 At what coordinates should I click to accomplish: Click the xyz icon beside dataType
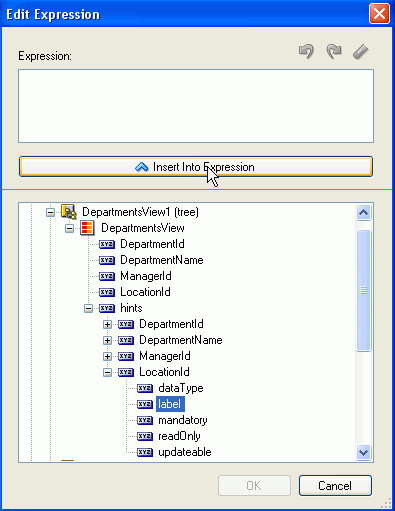click(145, 388)
